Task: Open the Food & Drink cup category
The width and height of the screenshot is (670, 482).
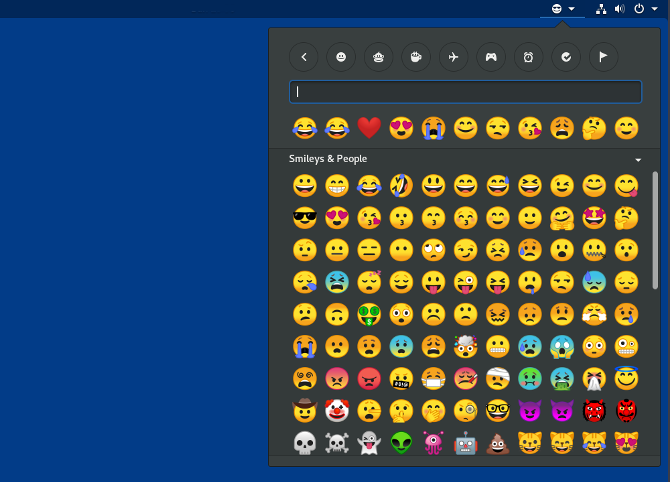Action: 415,58
